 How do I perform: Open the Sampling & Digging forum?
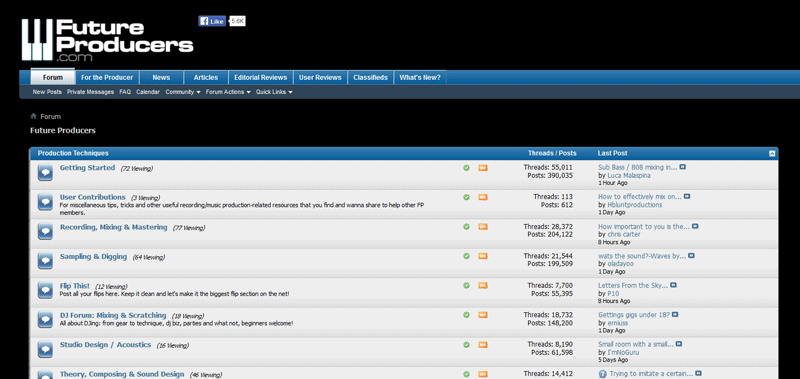click(x=93, y=257)
